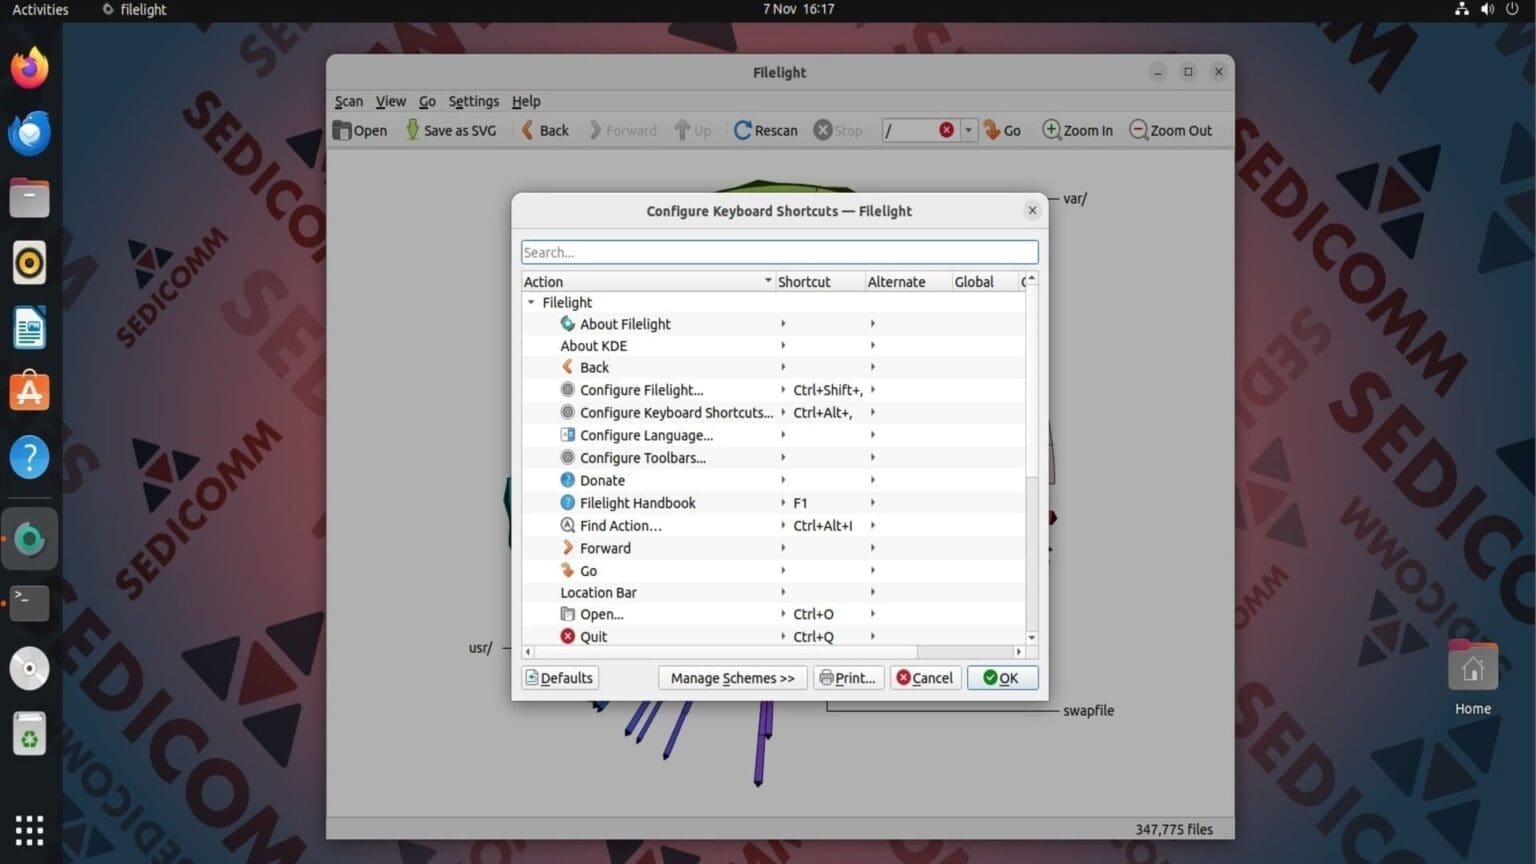Open the location bar dropdown arrow
The width and height of the screenshot is (1536, 864).
point(968,130)
